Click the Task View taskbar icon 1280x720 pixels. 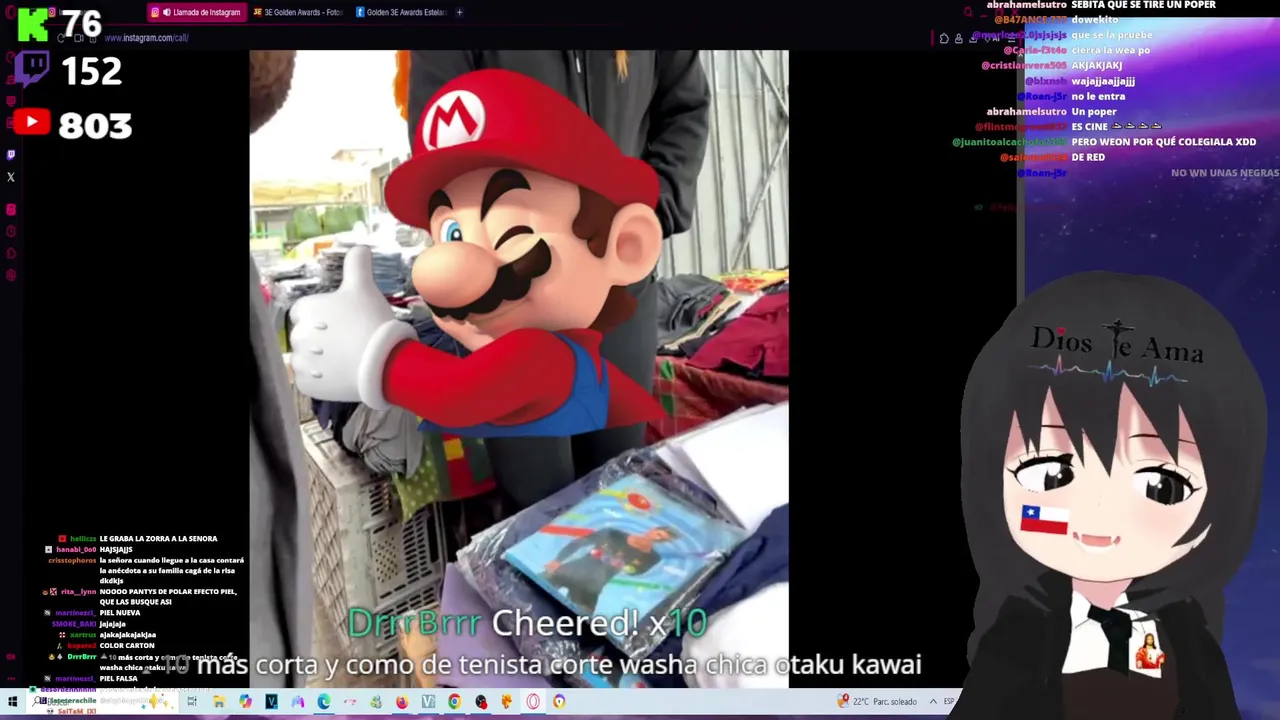[x=192, y=702]
